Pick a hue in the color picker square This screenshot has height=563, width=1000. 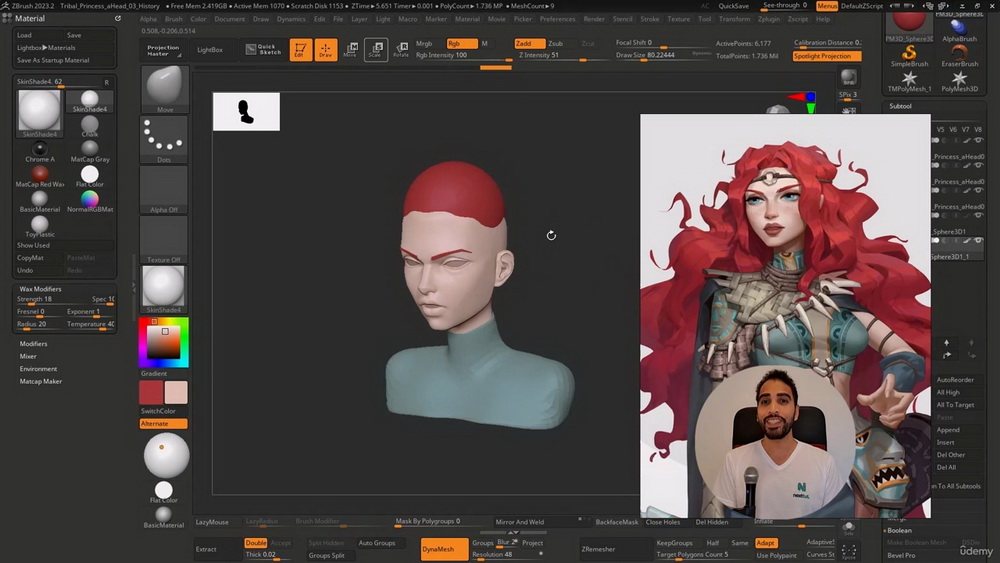pyautogui.click(x=164, y=342)
